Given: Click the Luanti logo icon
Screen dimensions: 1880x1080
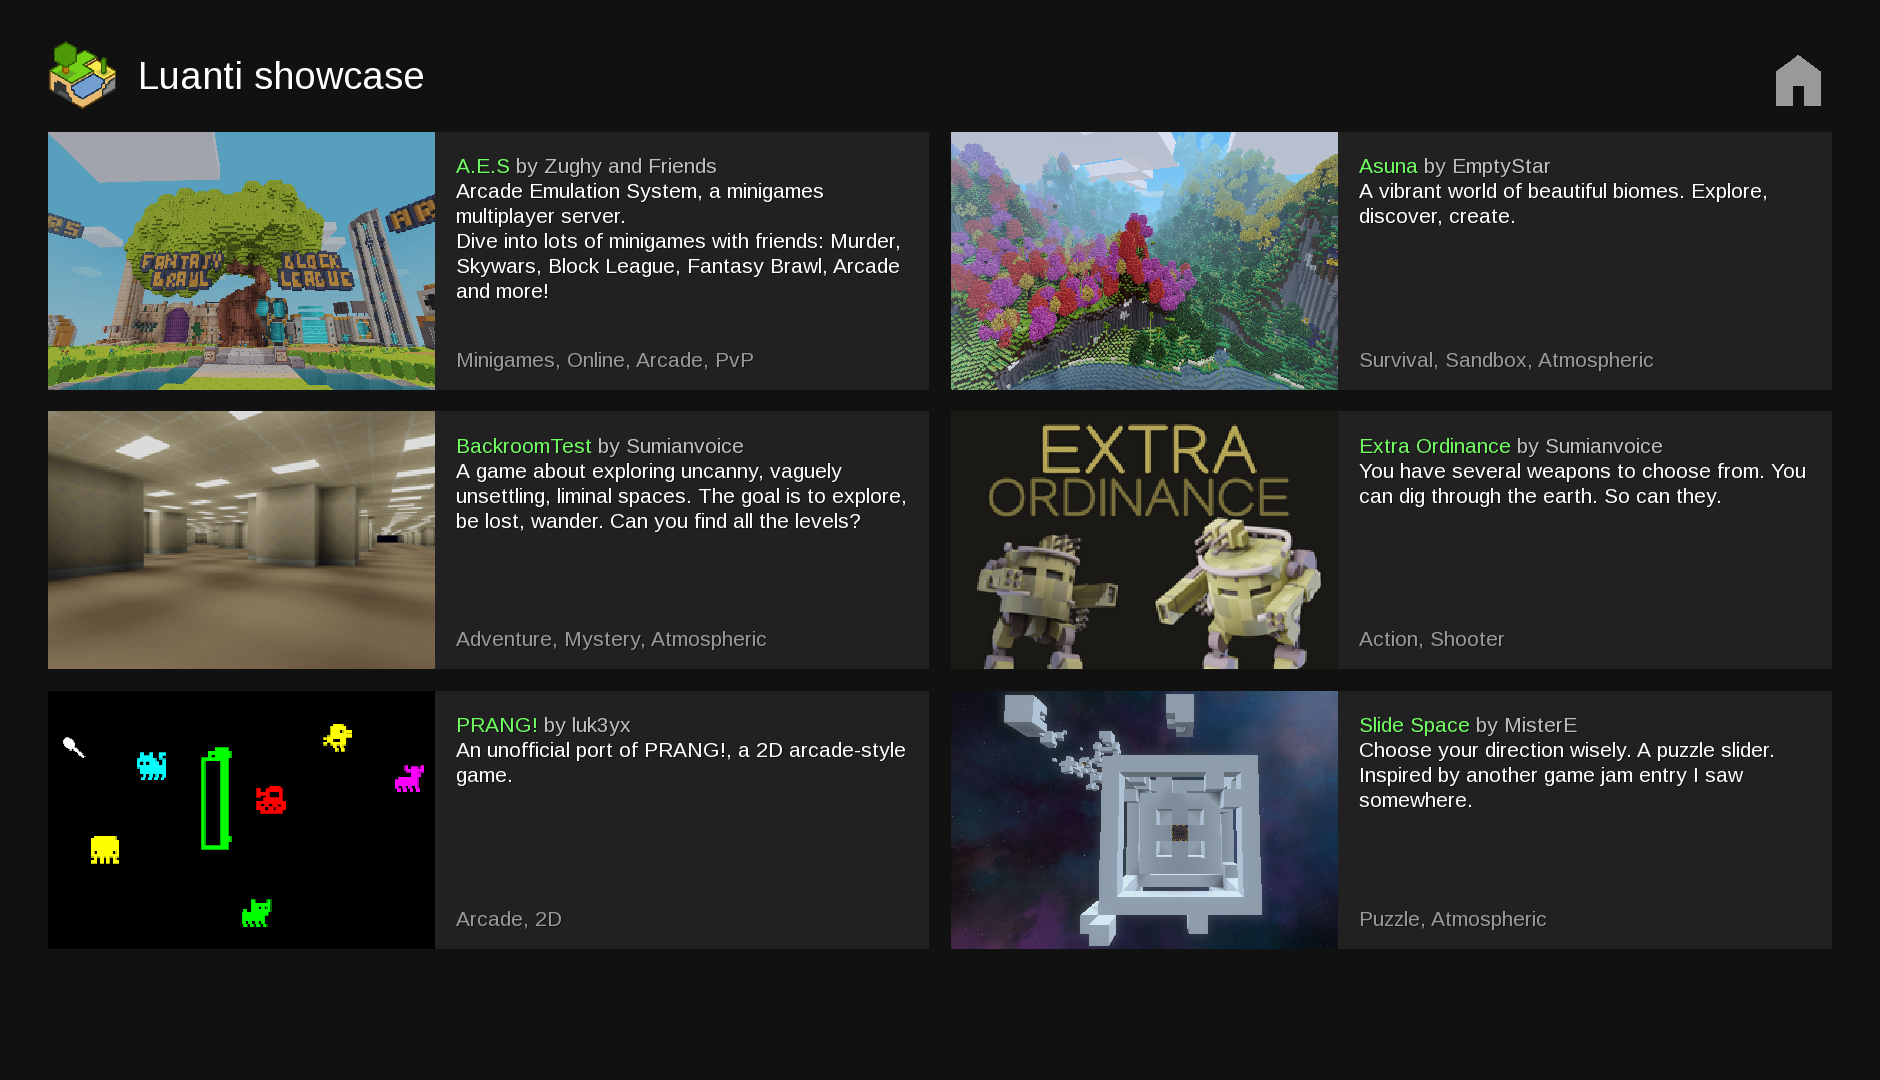Looking at the screenshot, I should click(x=82, y=76).
